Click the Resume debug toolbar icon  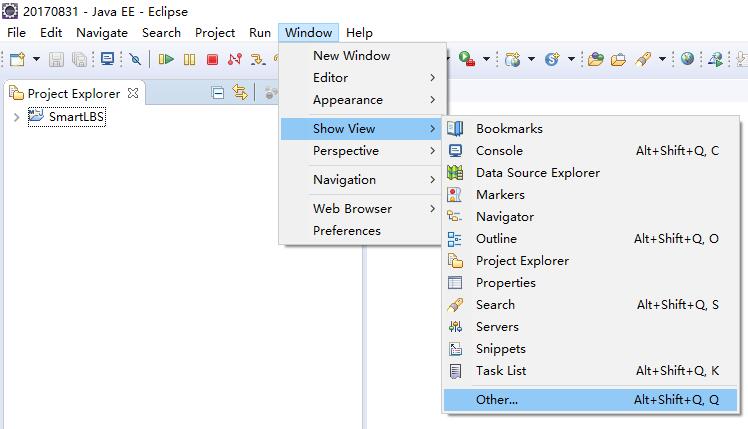166,60
